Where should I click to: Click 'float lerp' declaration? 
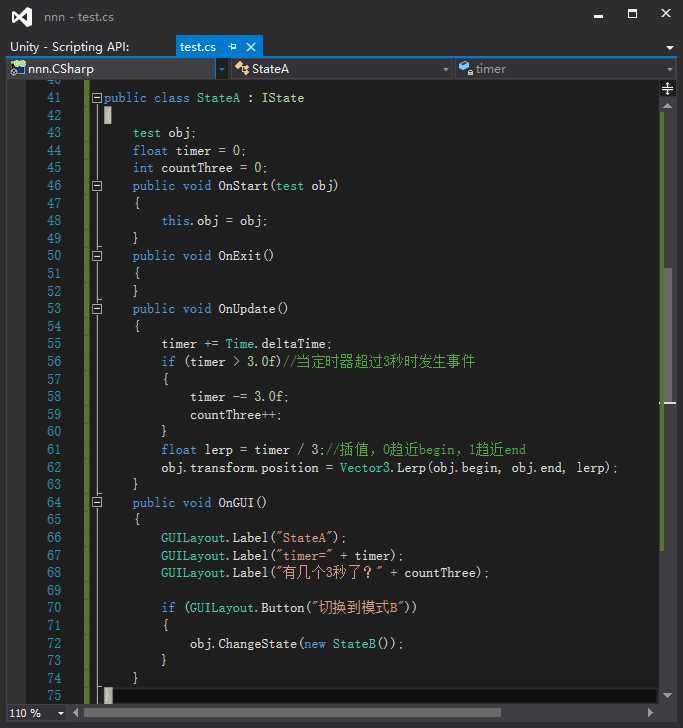click(x=197, y=449)
